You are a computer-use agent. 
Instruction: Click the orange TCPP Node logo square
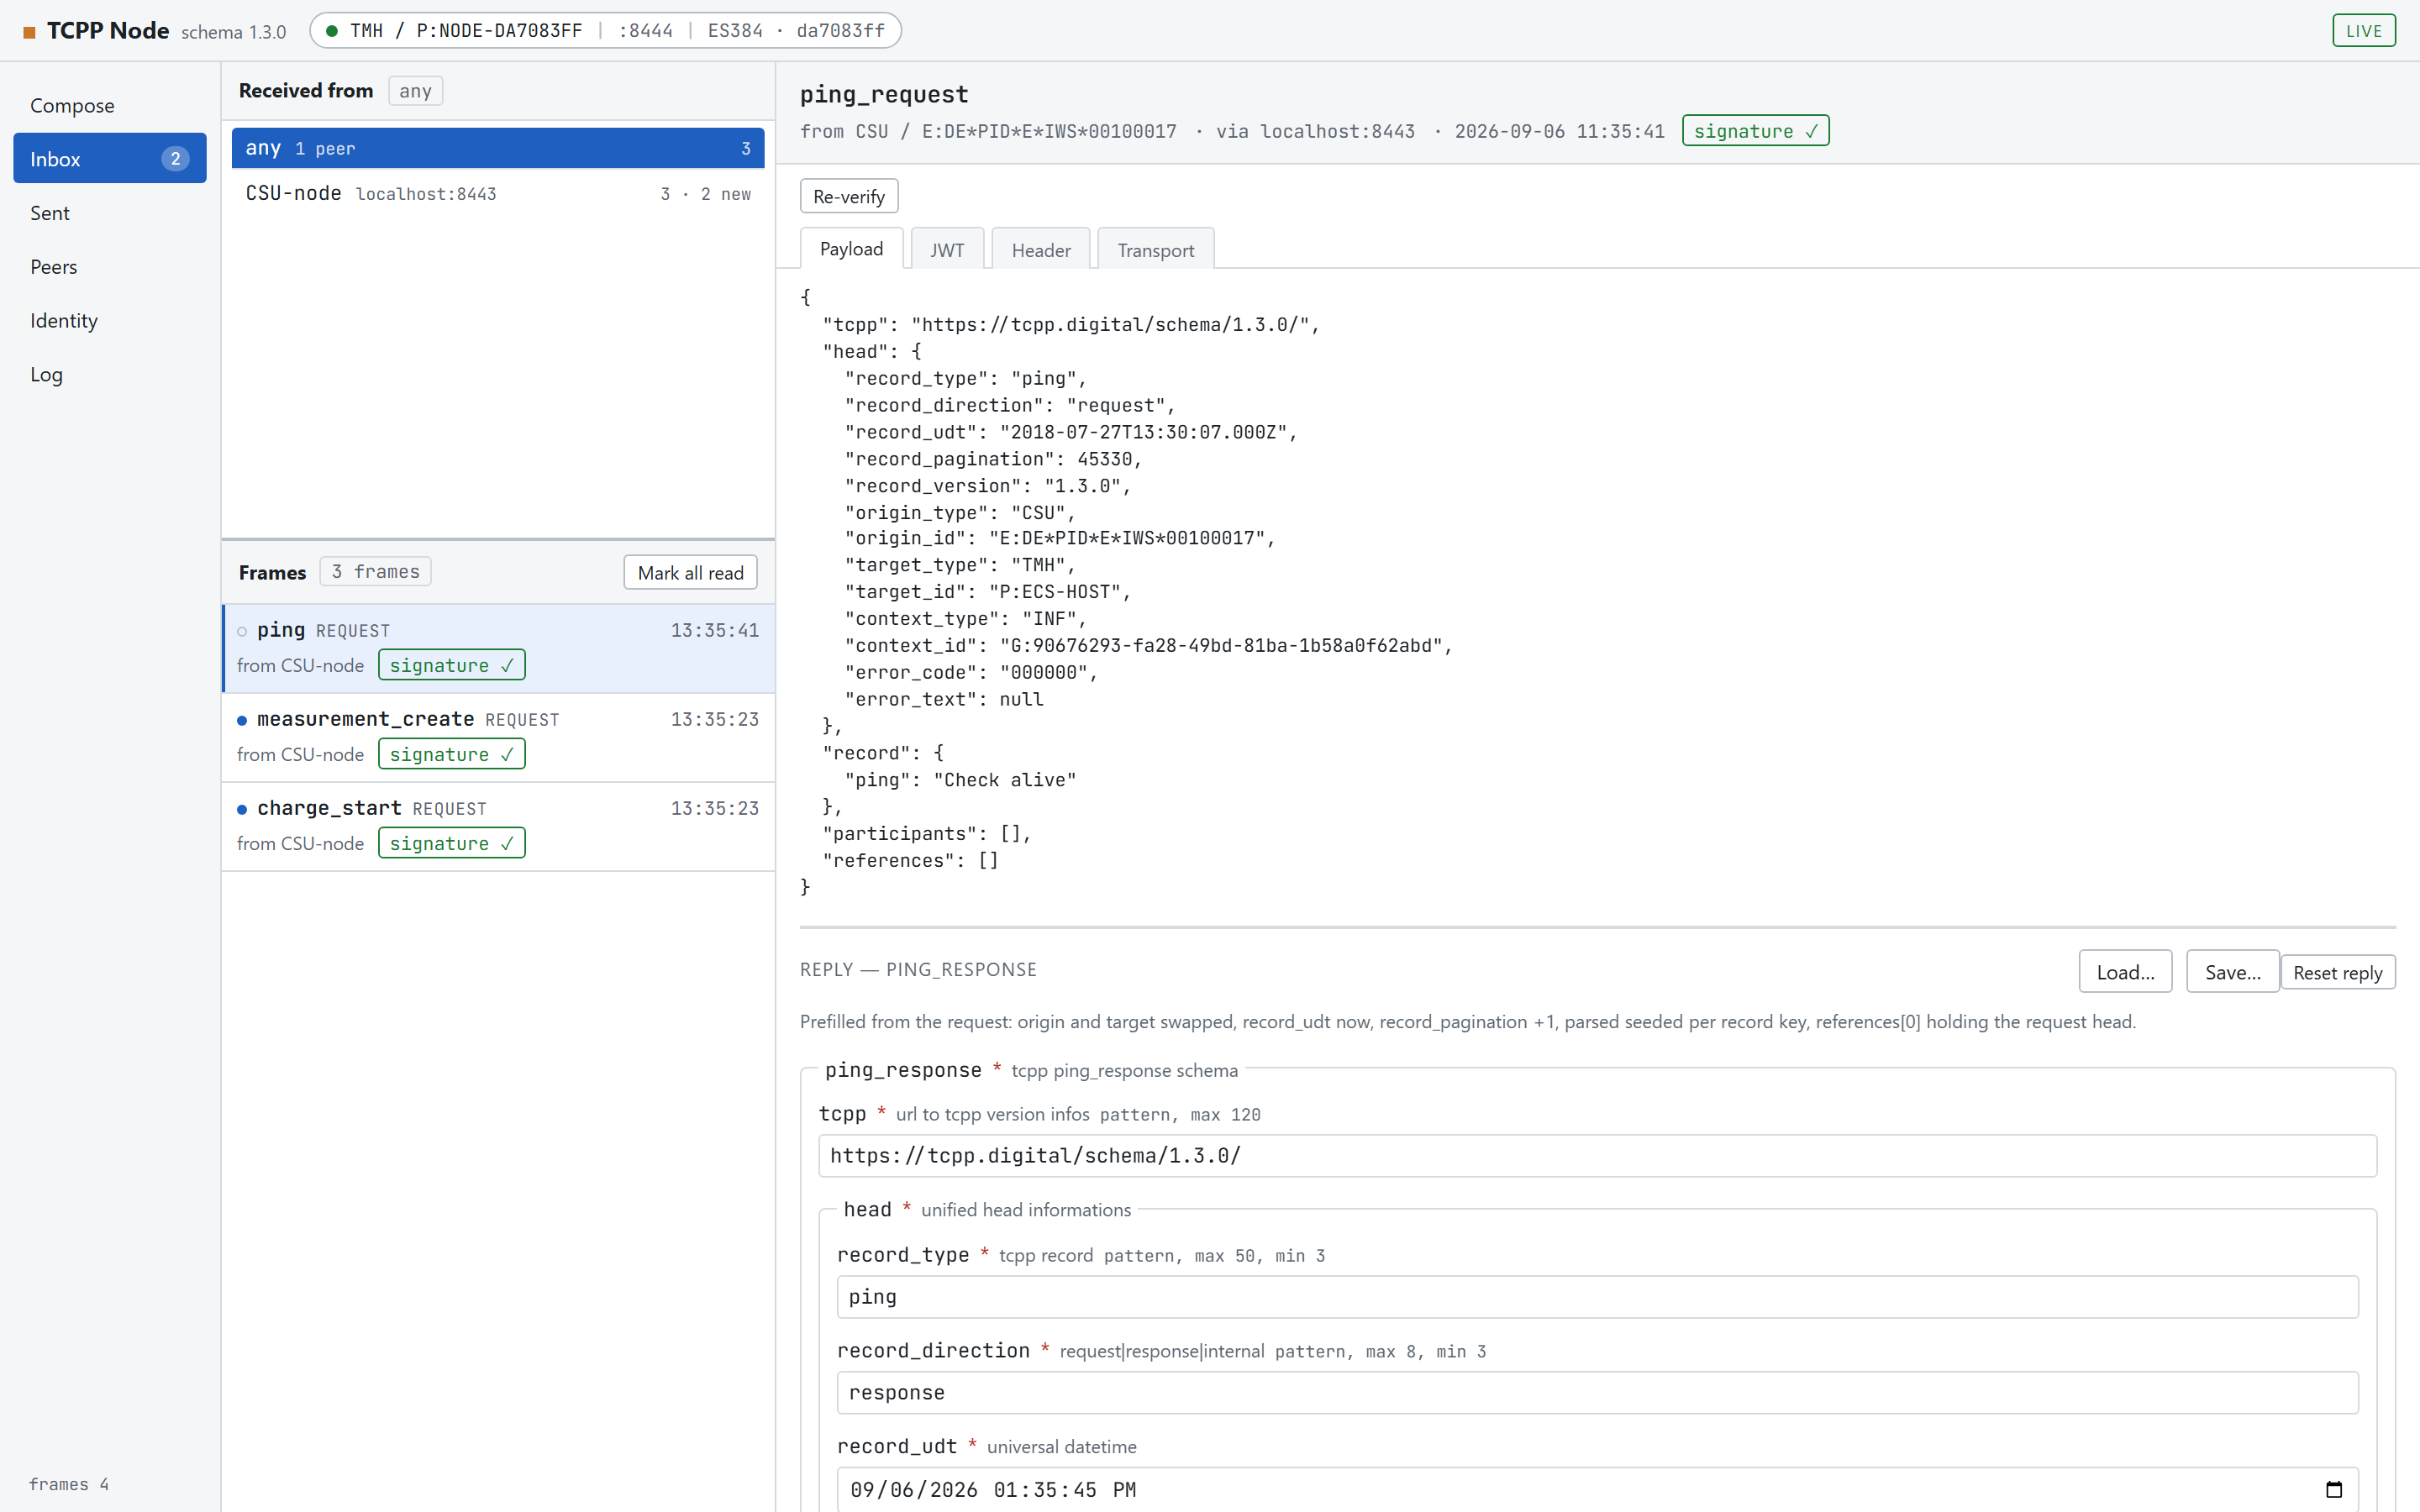point(30,32)
